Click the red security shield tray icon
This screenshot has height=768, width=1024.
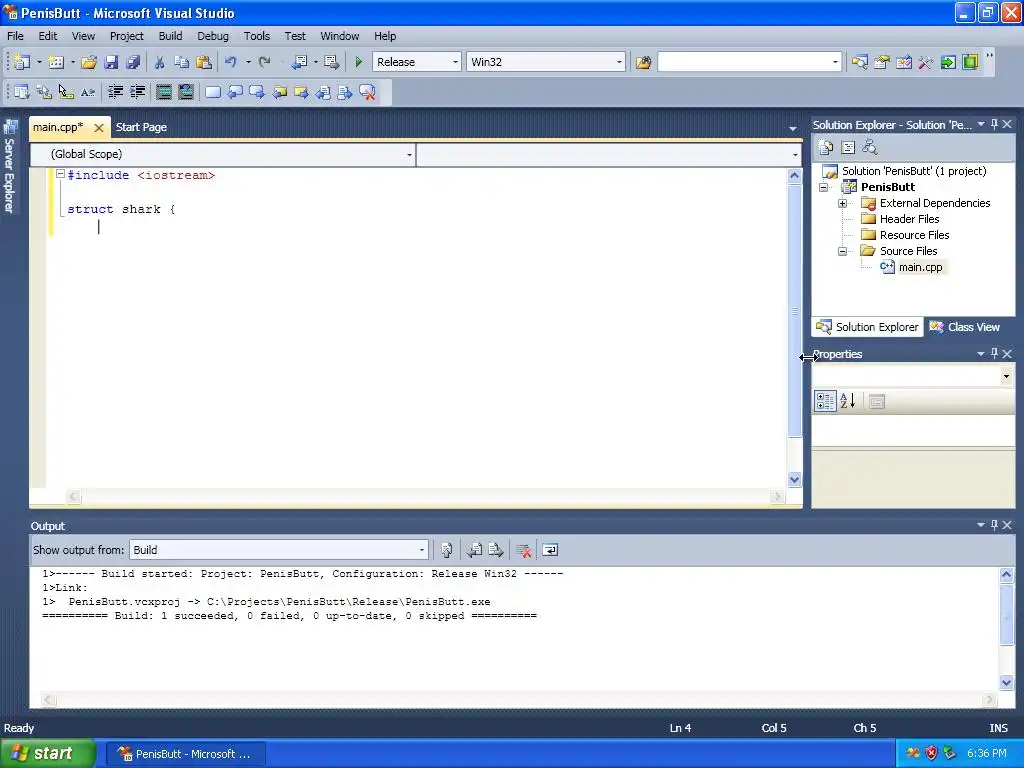[931, 753]
